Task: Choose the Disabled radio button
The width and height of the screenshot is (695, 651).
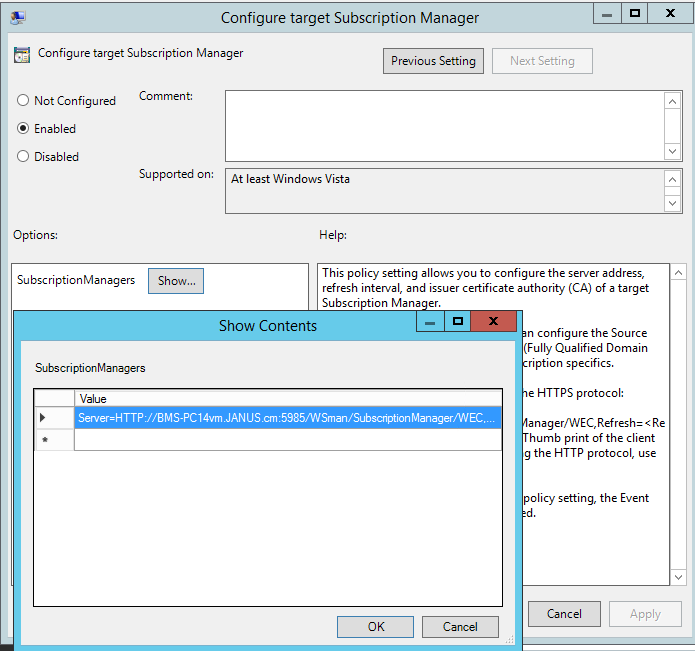Action: [x=24, y=157]
